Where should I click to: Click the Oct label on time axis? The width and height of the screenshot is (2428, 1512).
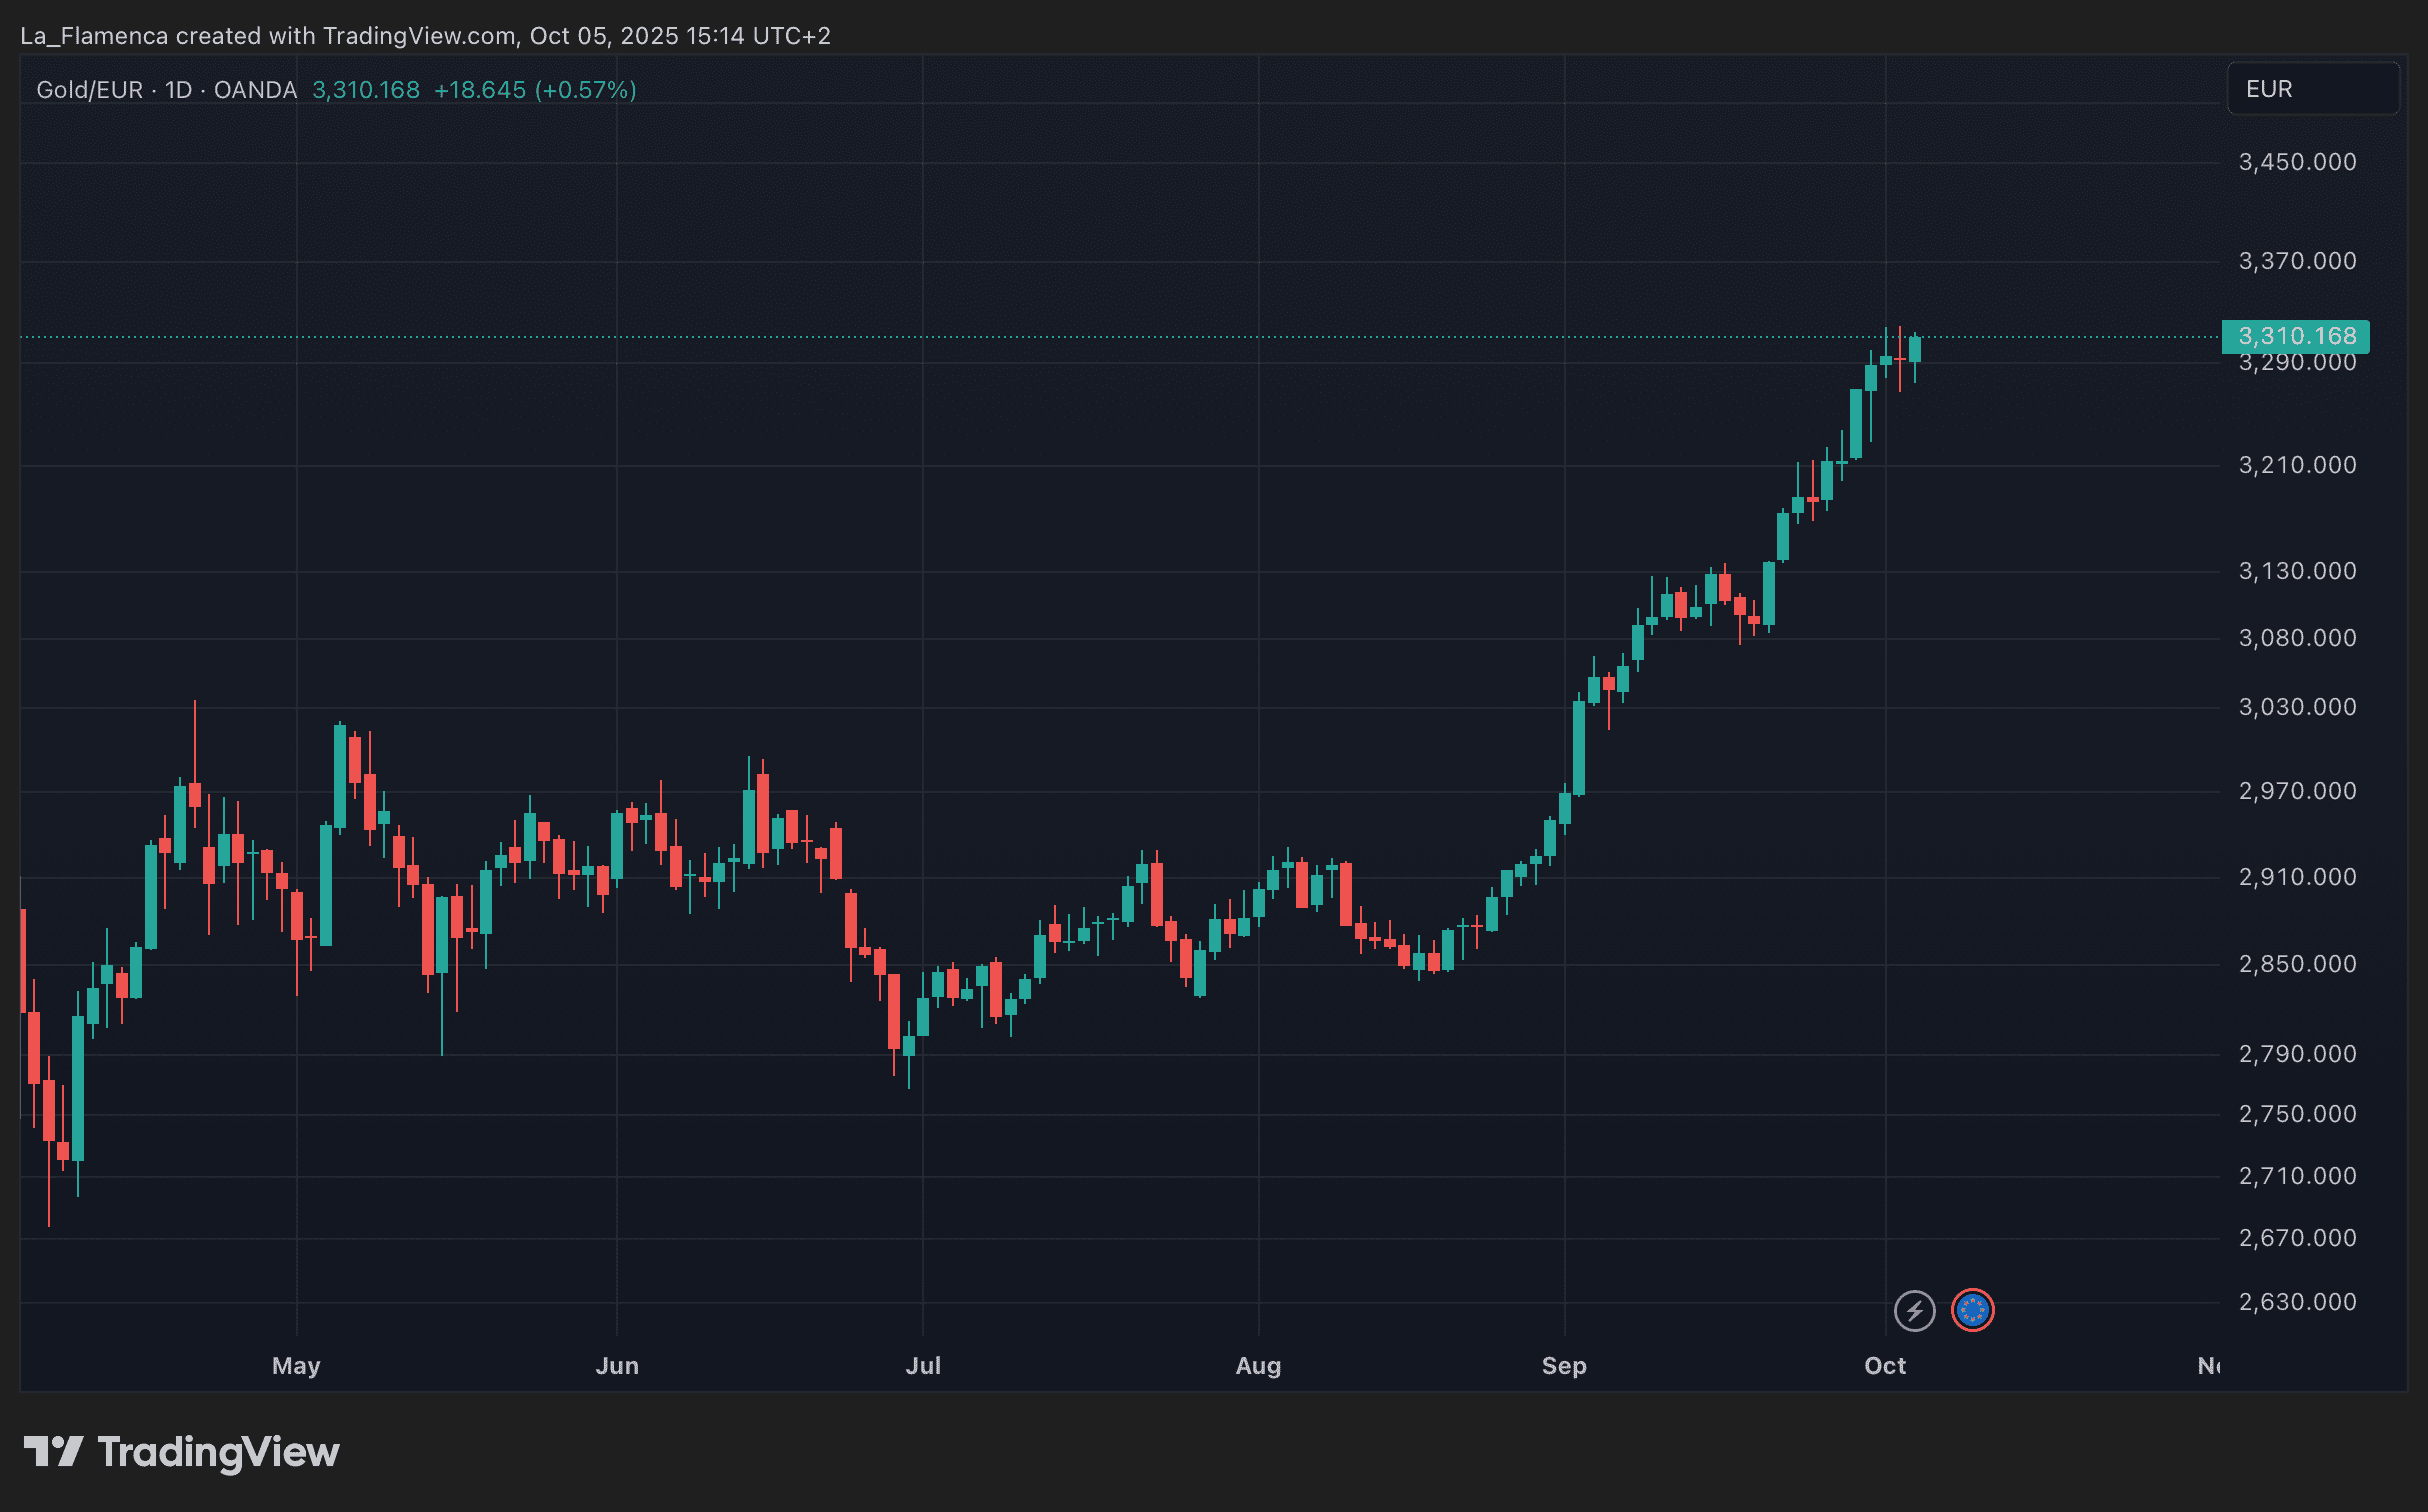coord(1885,1366)
